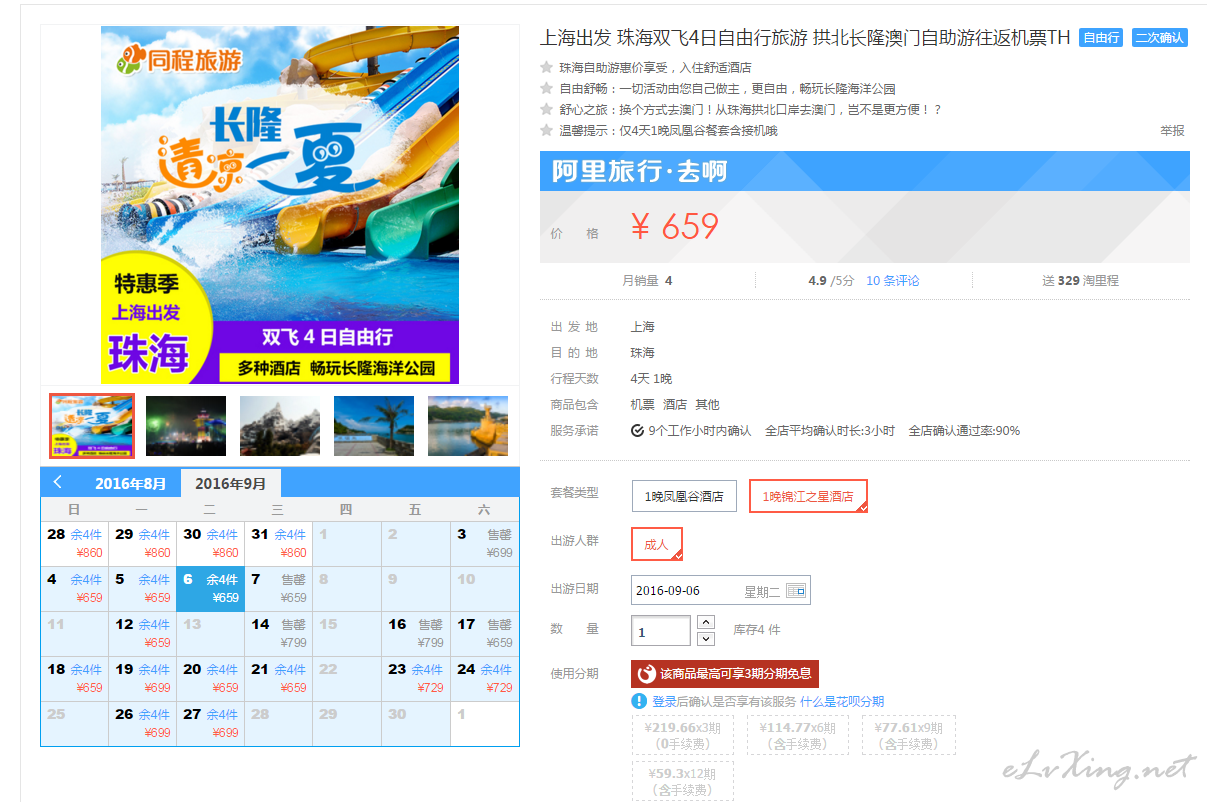Select the night fireworks thumbnail
This screenshot has height=802, width=1207.
186,426
